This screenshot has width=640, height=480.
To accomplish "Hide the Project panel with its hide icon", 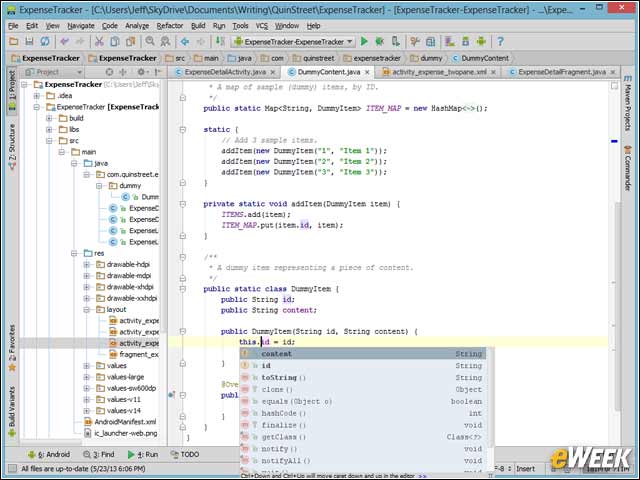I will [158, 72].
